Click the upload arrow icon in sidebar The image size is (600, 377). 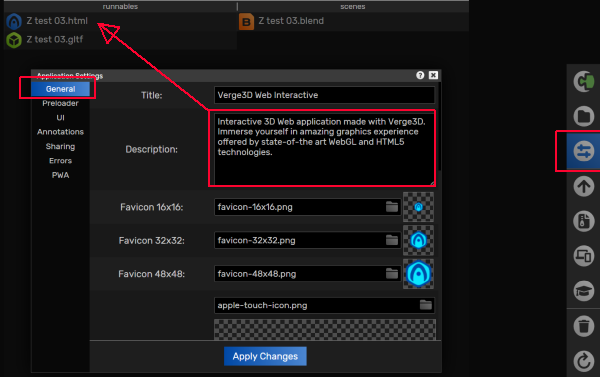click(x=584, y=186)
